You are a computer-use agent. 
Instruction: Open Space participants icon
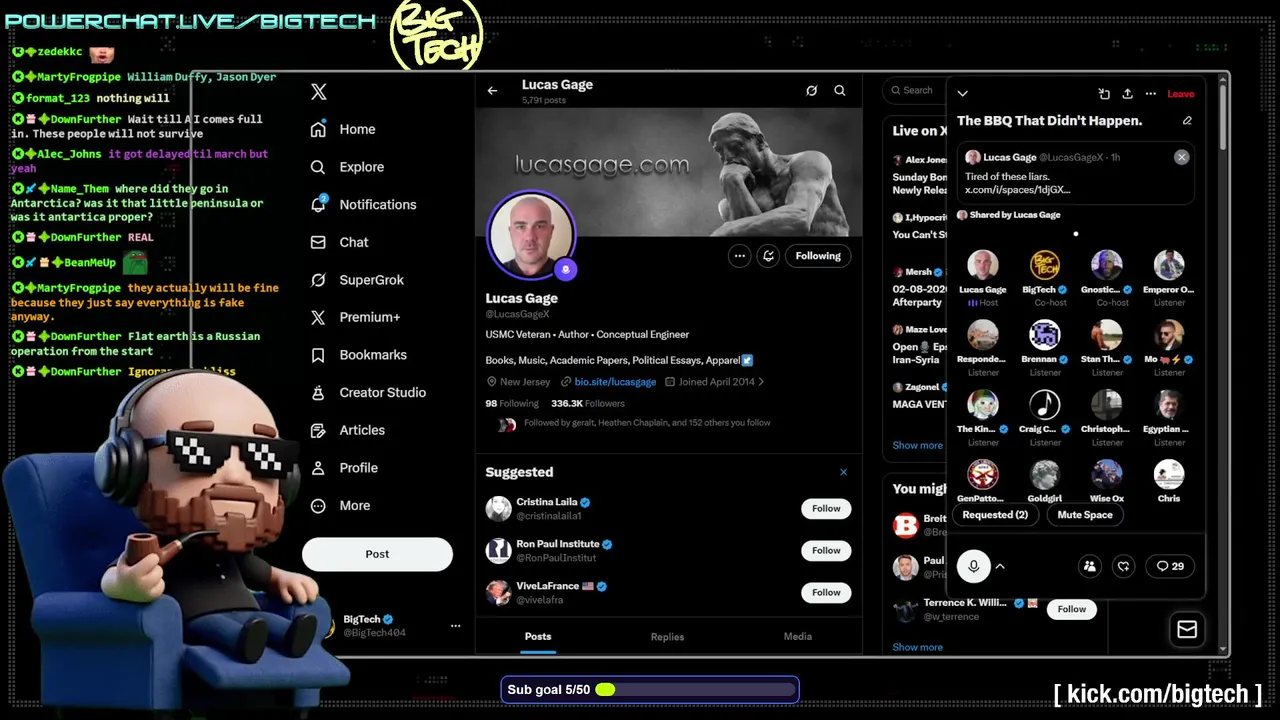[x=1089, y=567]
